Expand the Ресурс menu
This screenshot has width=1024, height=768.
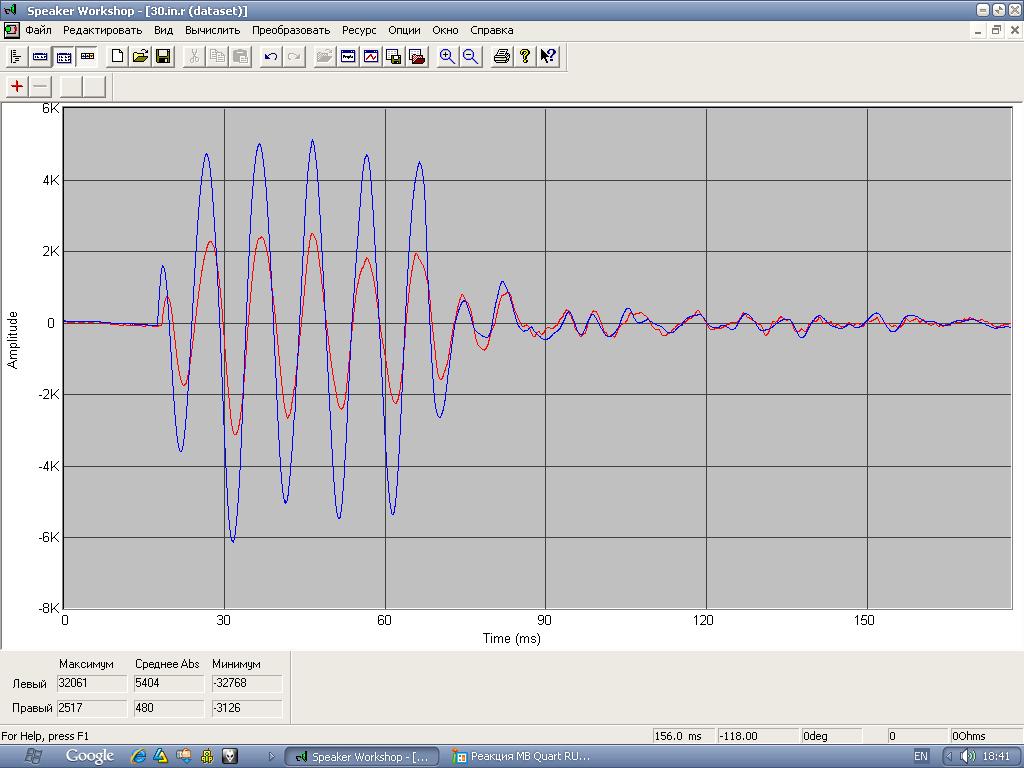pos(359,30)
